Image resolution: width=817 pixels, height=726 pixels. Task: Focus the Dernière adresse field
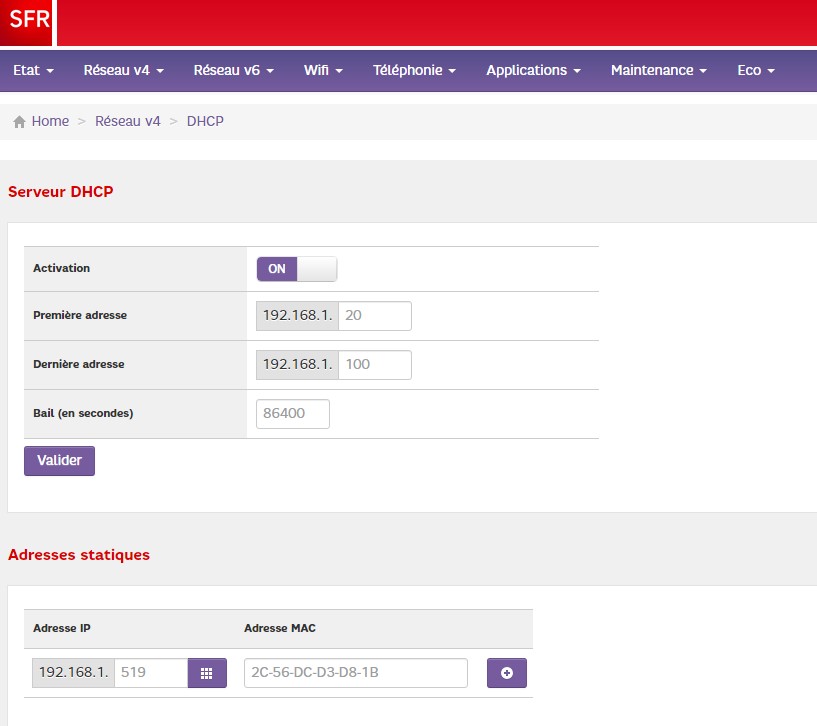375,365
